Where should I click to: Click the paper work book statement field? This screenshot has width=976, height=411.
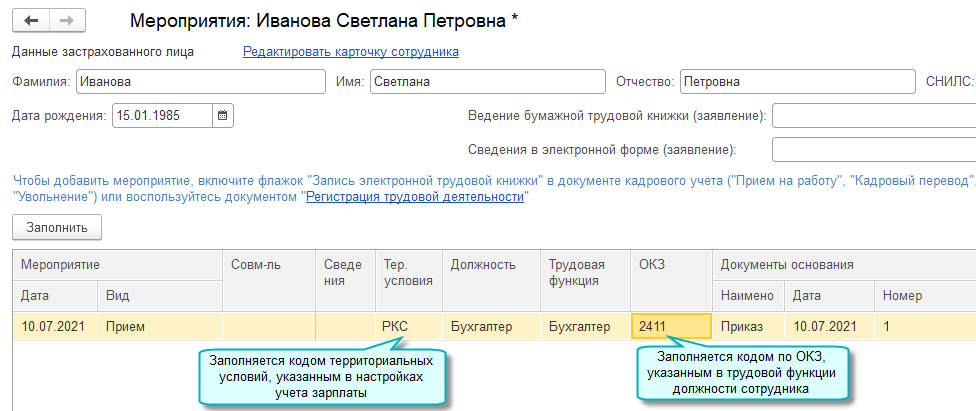[x=874, y=116]
